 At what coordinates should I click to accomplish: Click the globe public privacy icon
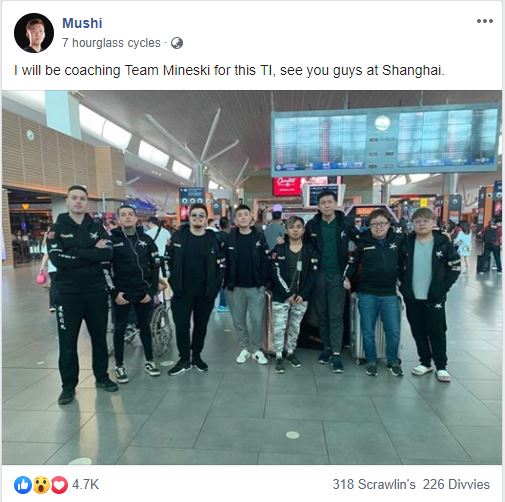click(177, 43)
